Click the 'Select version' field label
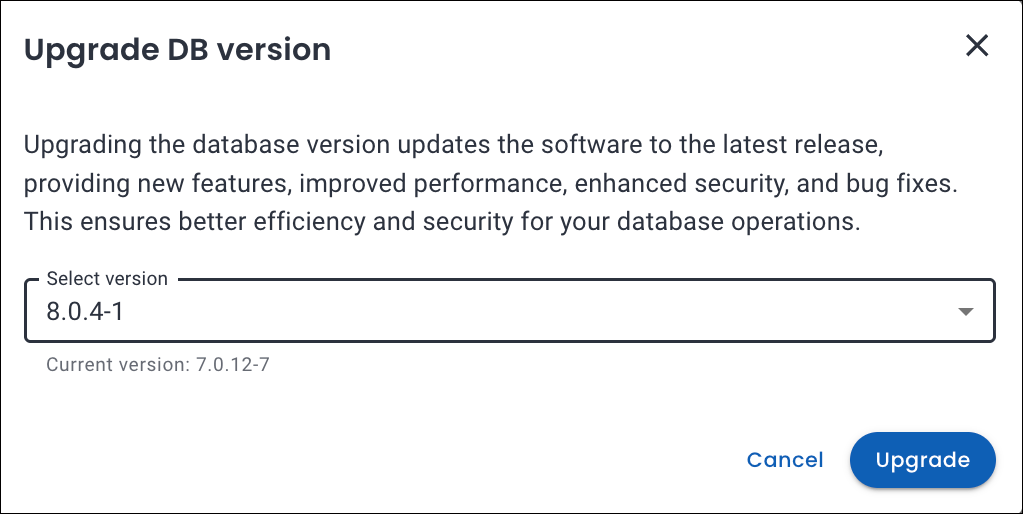The width and height of the screenshot is (1023, 514). coord(107,279)
